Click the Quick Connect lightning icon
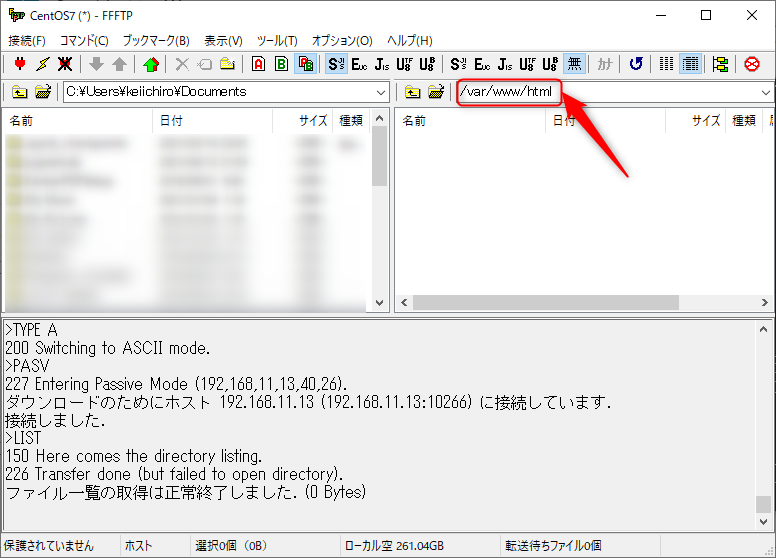This screenshot has height=558, width=776. coord(41,64)
